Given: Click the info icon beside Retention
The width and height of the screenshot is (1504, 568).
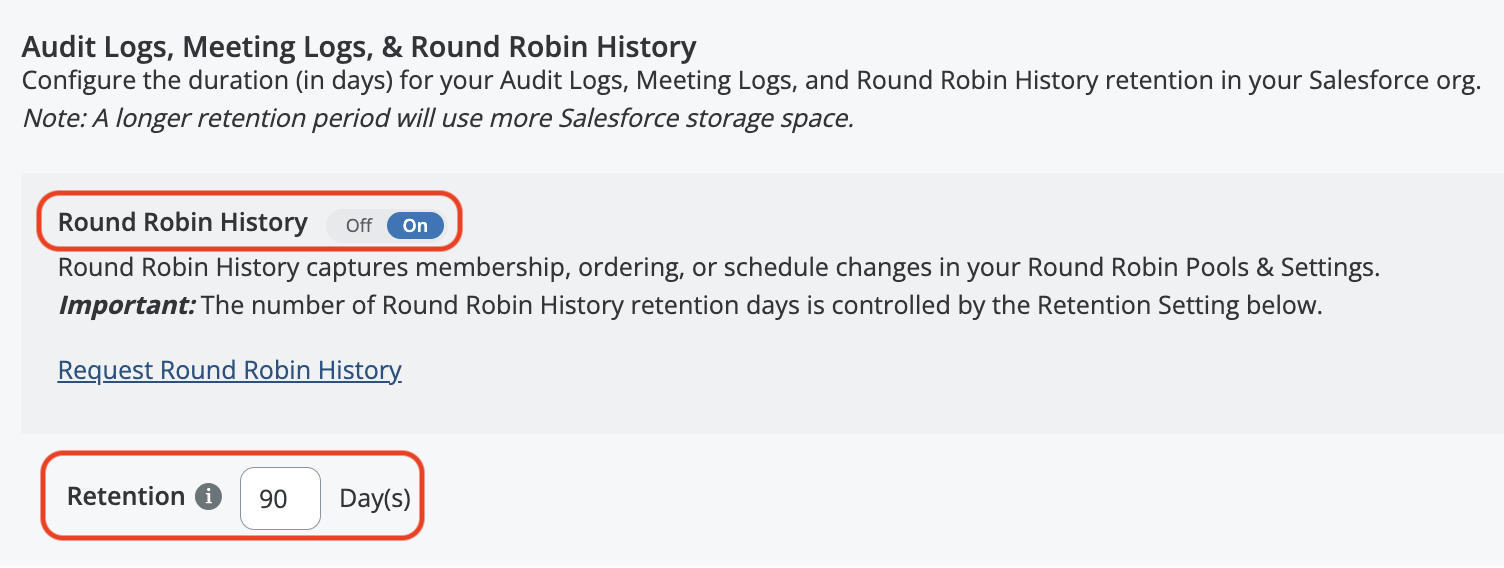Looking at the screenshot, I should click(x=208, y=497).
